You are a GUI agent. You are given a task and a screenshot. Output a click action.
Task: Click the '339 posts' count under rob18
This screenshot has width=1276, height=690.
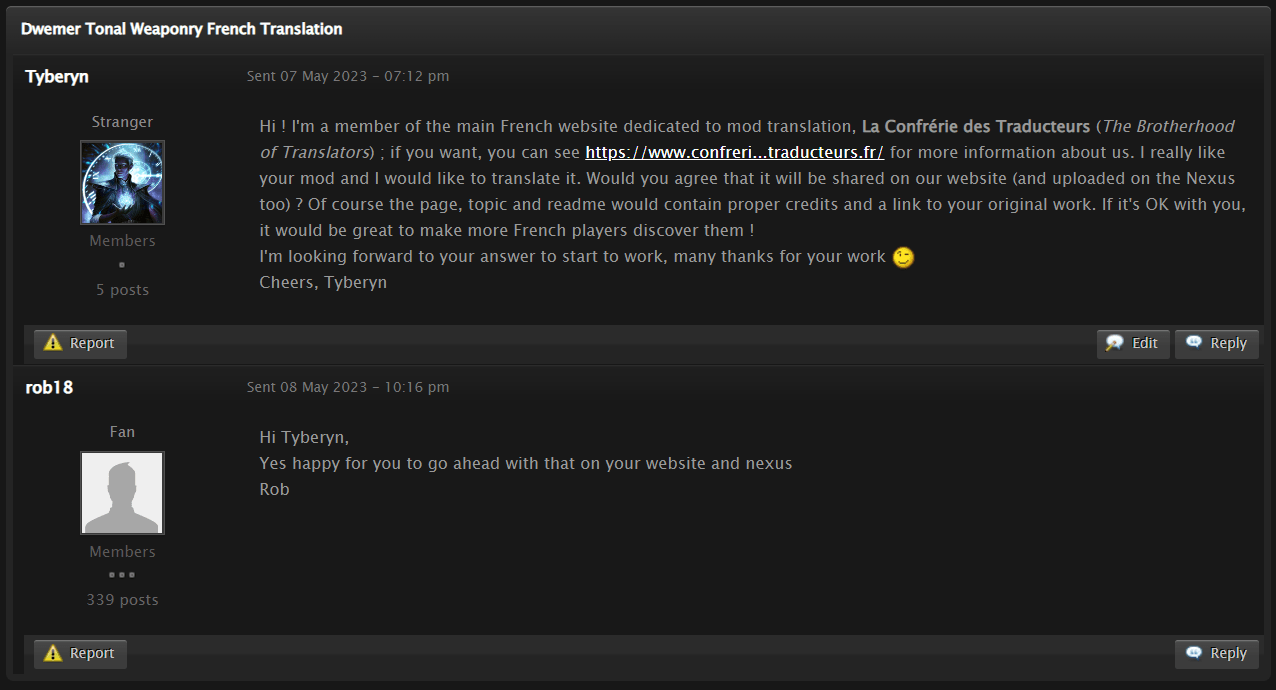pos(122,600)
